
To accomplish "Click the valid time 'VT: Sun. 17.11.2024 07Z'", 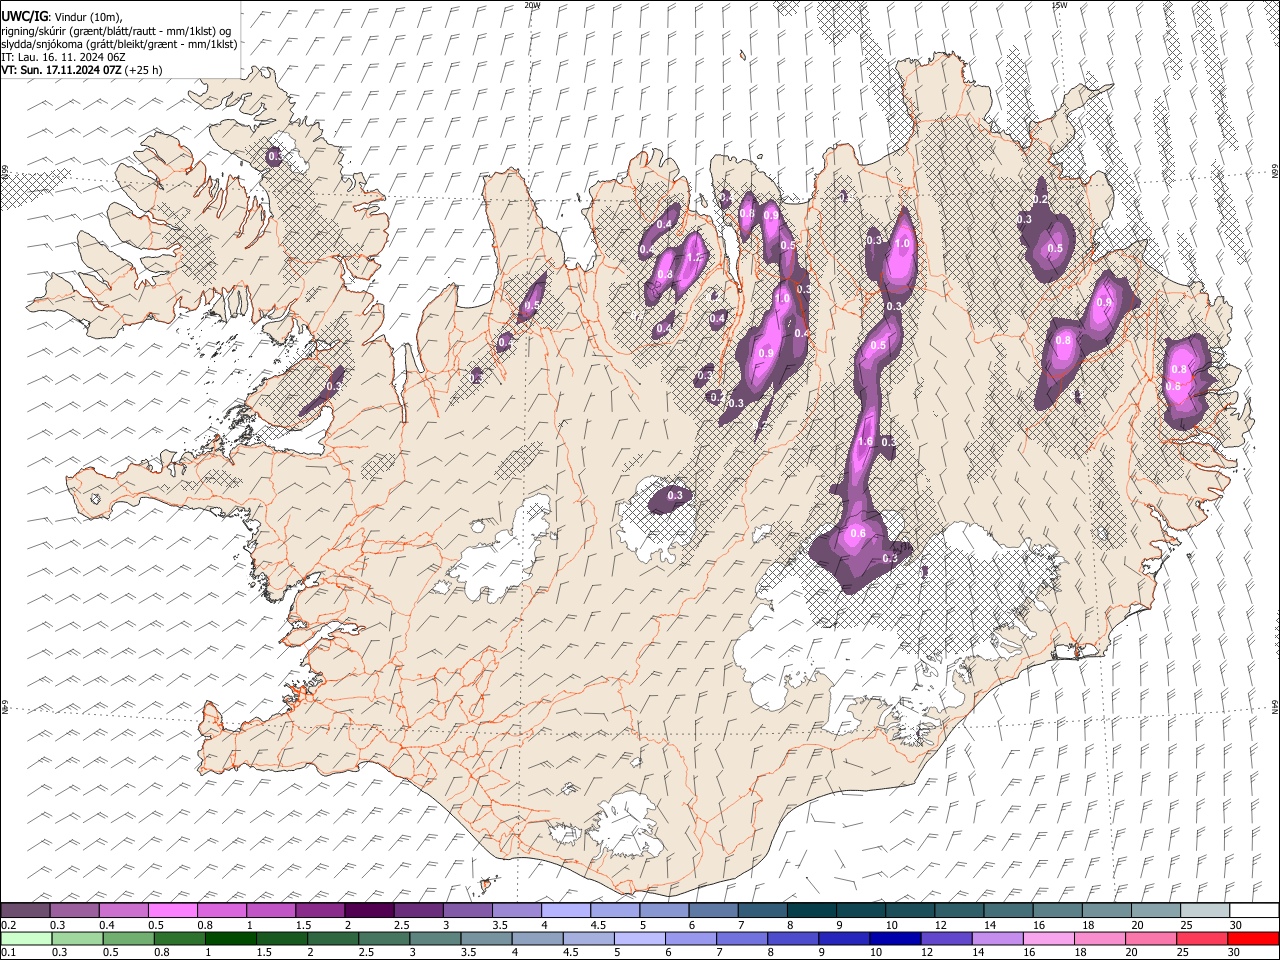I will point(61,70).
